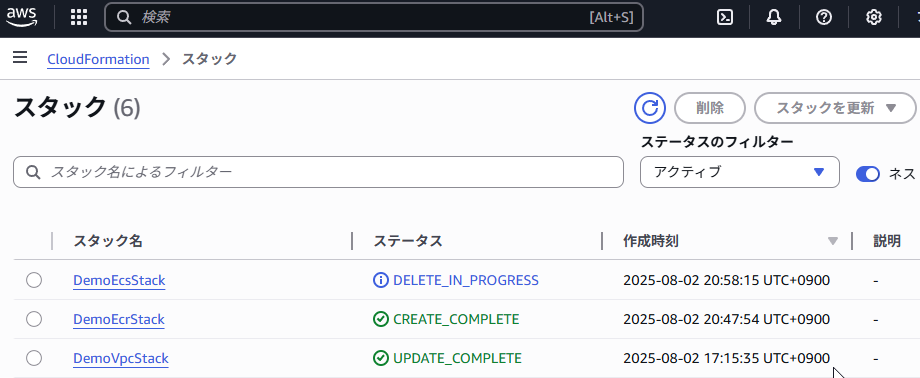Click the スタック名 column header
This screenshot has height=378, width=920.
[x=108, y=241]
